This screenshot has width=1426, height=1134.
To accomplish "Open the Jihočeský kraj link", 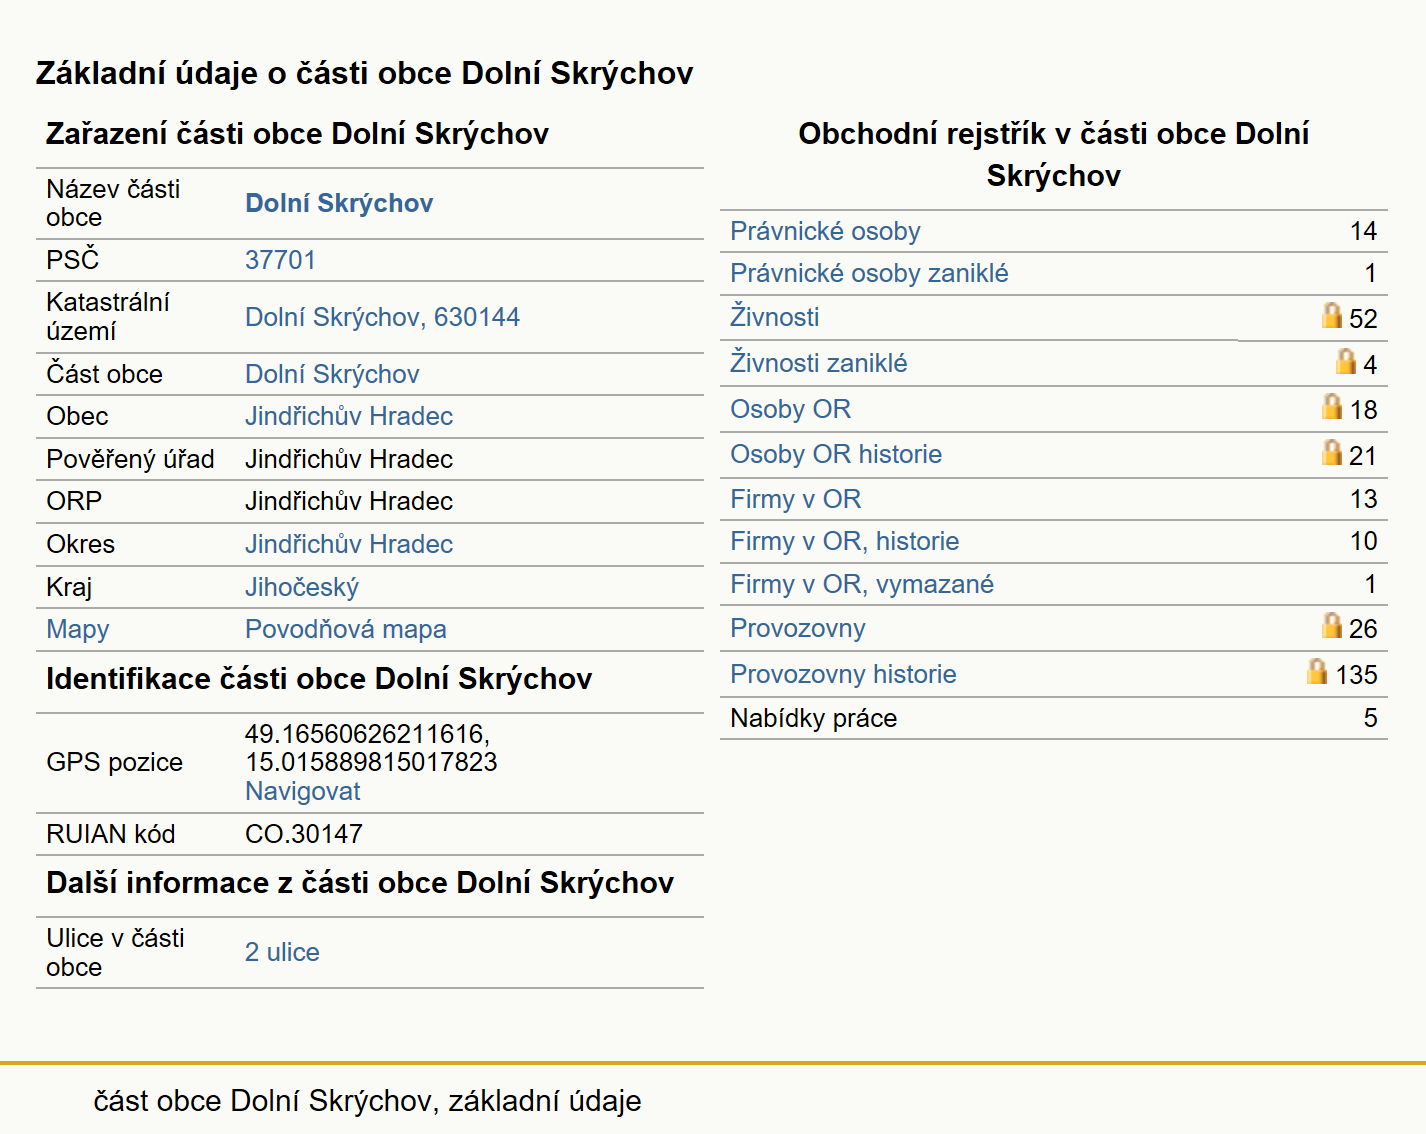I will [301, 587].
